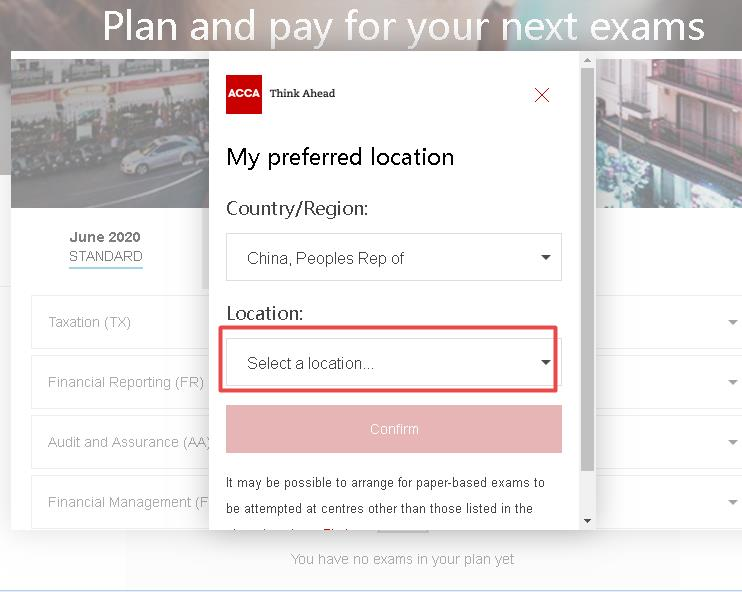Expand the Financial Management row arrow
742x592 pixels.
click(733, 502)
